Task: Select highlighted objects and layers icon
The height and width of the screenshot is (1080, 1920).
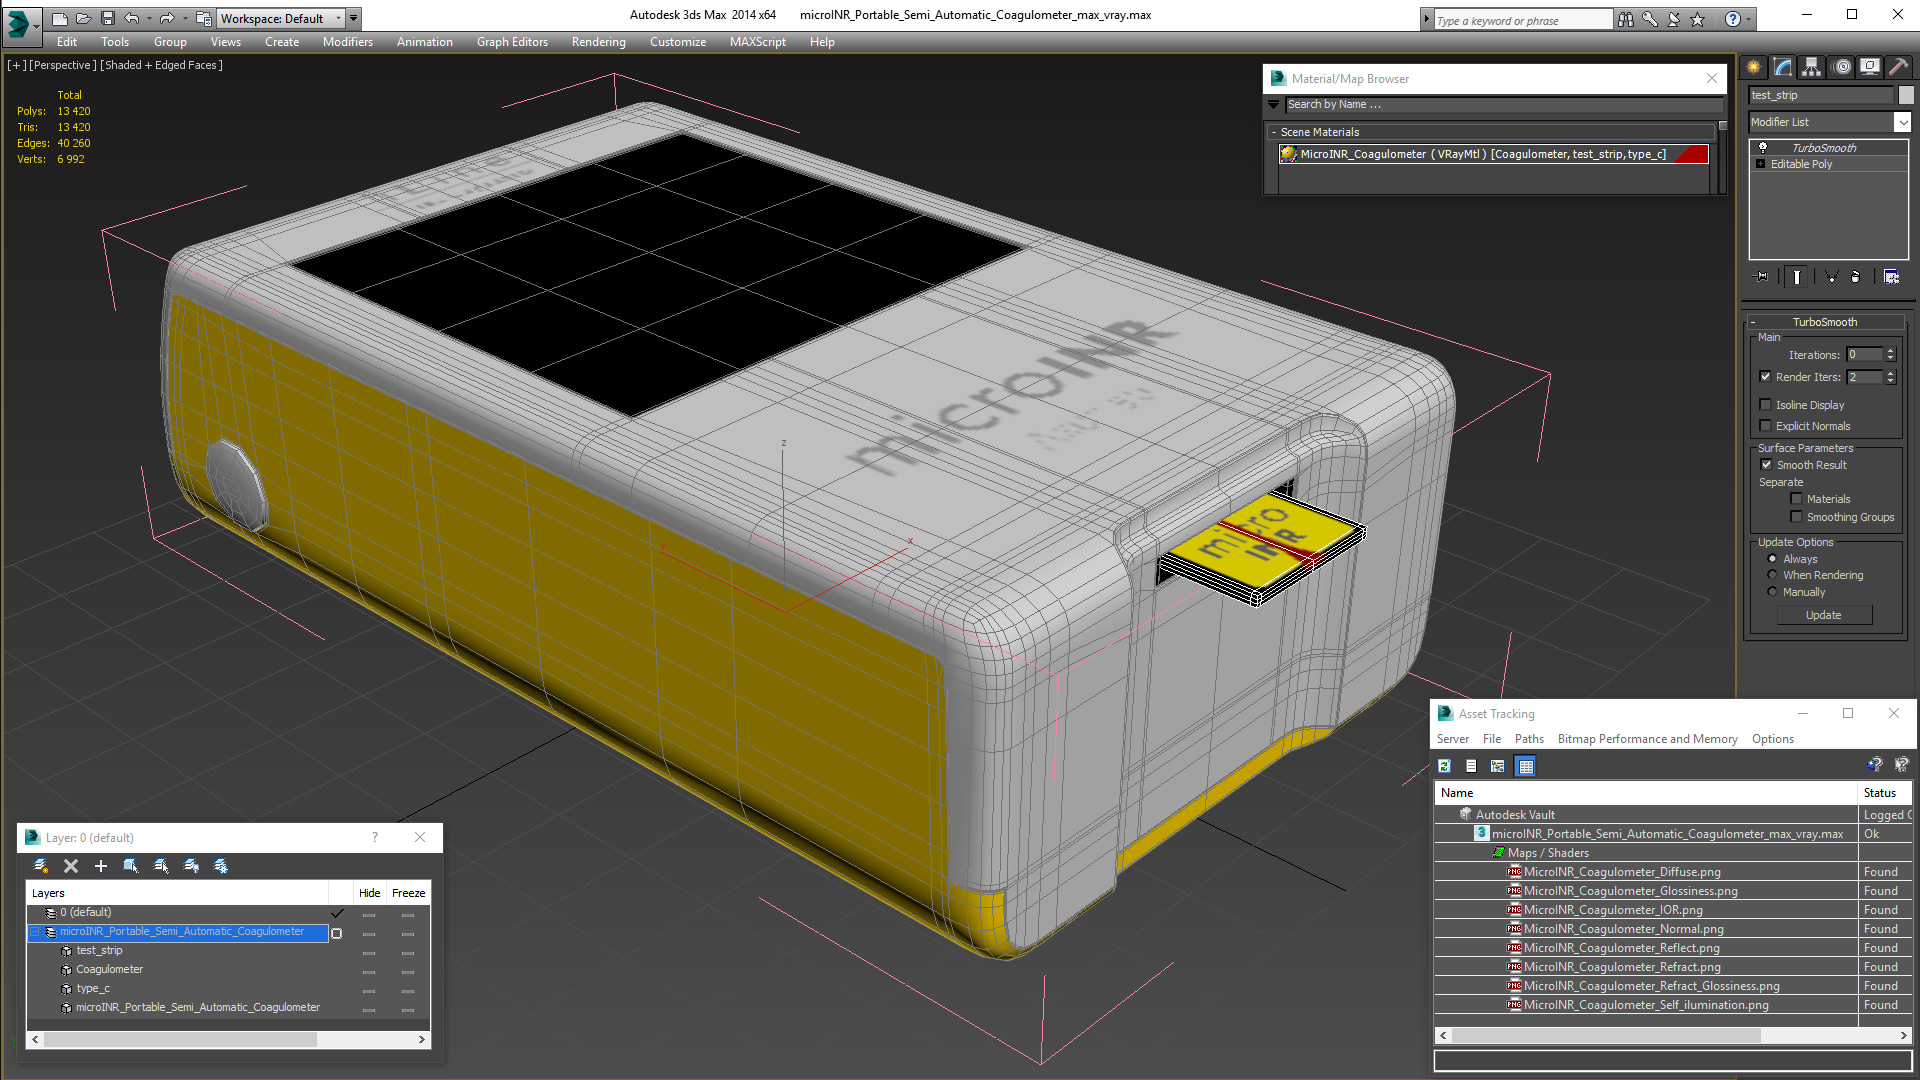Action: 131,866
